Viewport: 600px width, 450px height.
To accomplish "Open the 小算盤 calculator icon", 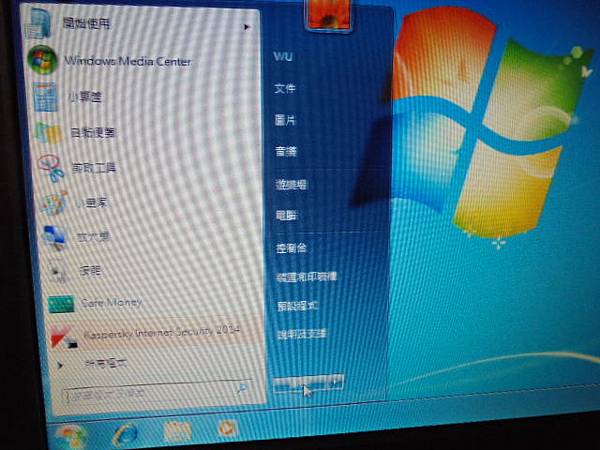I will pyautogui.click(x=46, y=98).
